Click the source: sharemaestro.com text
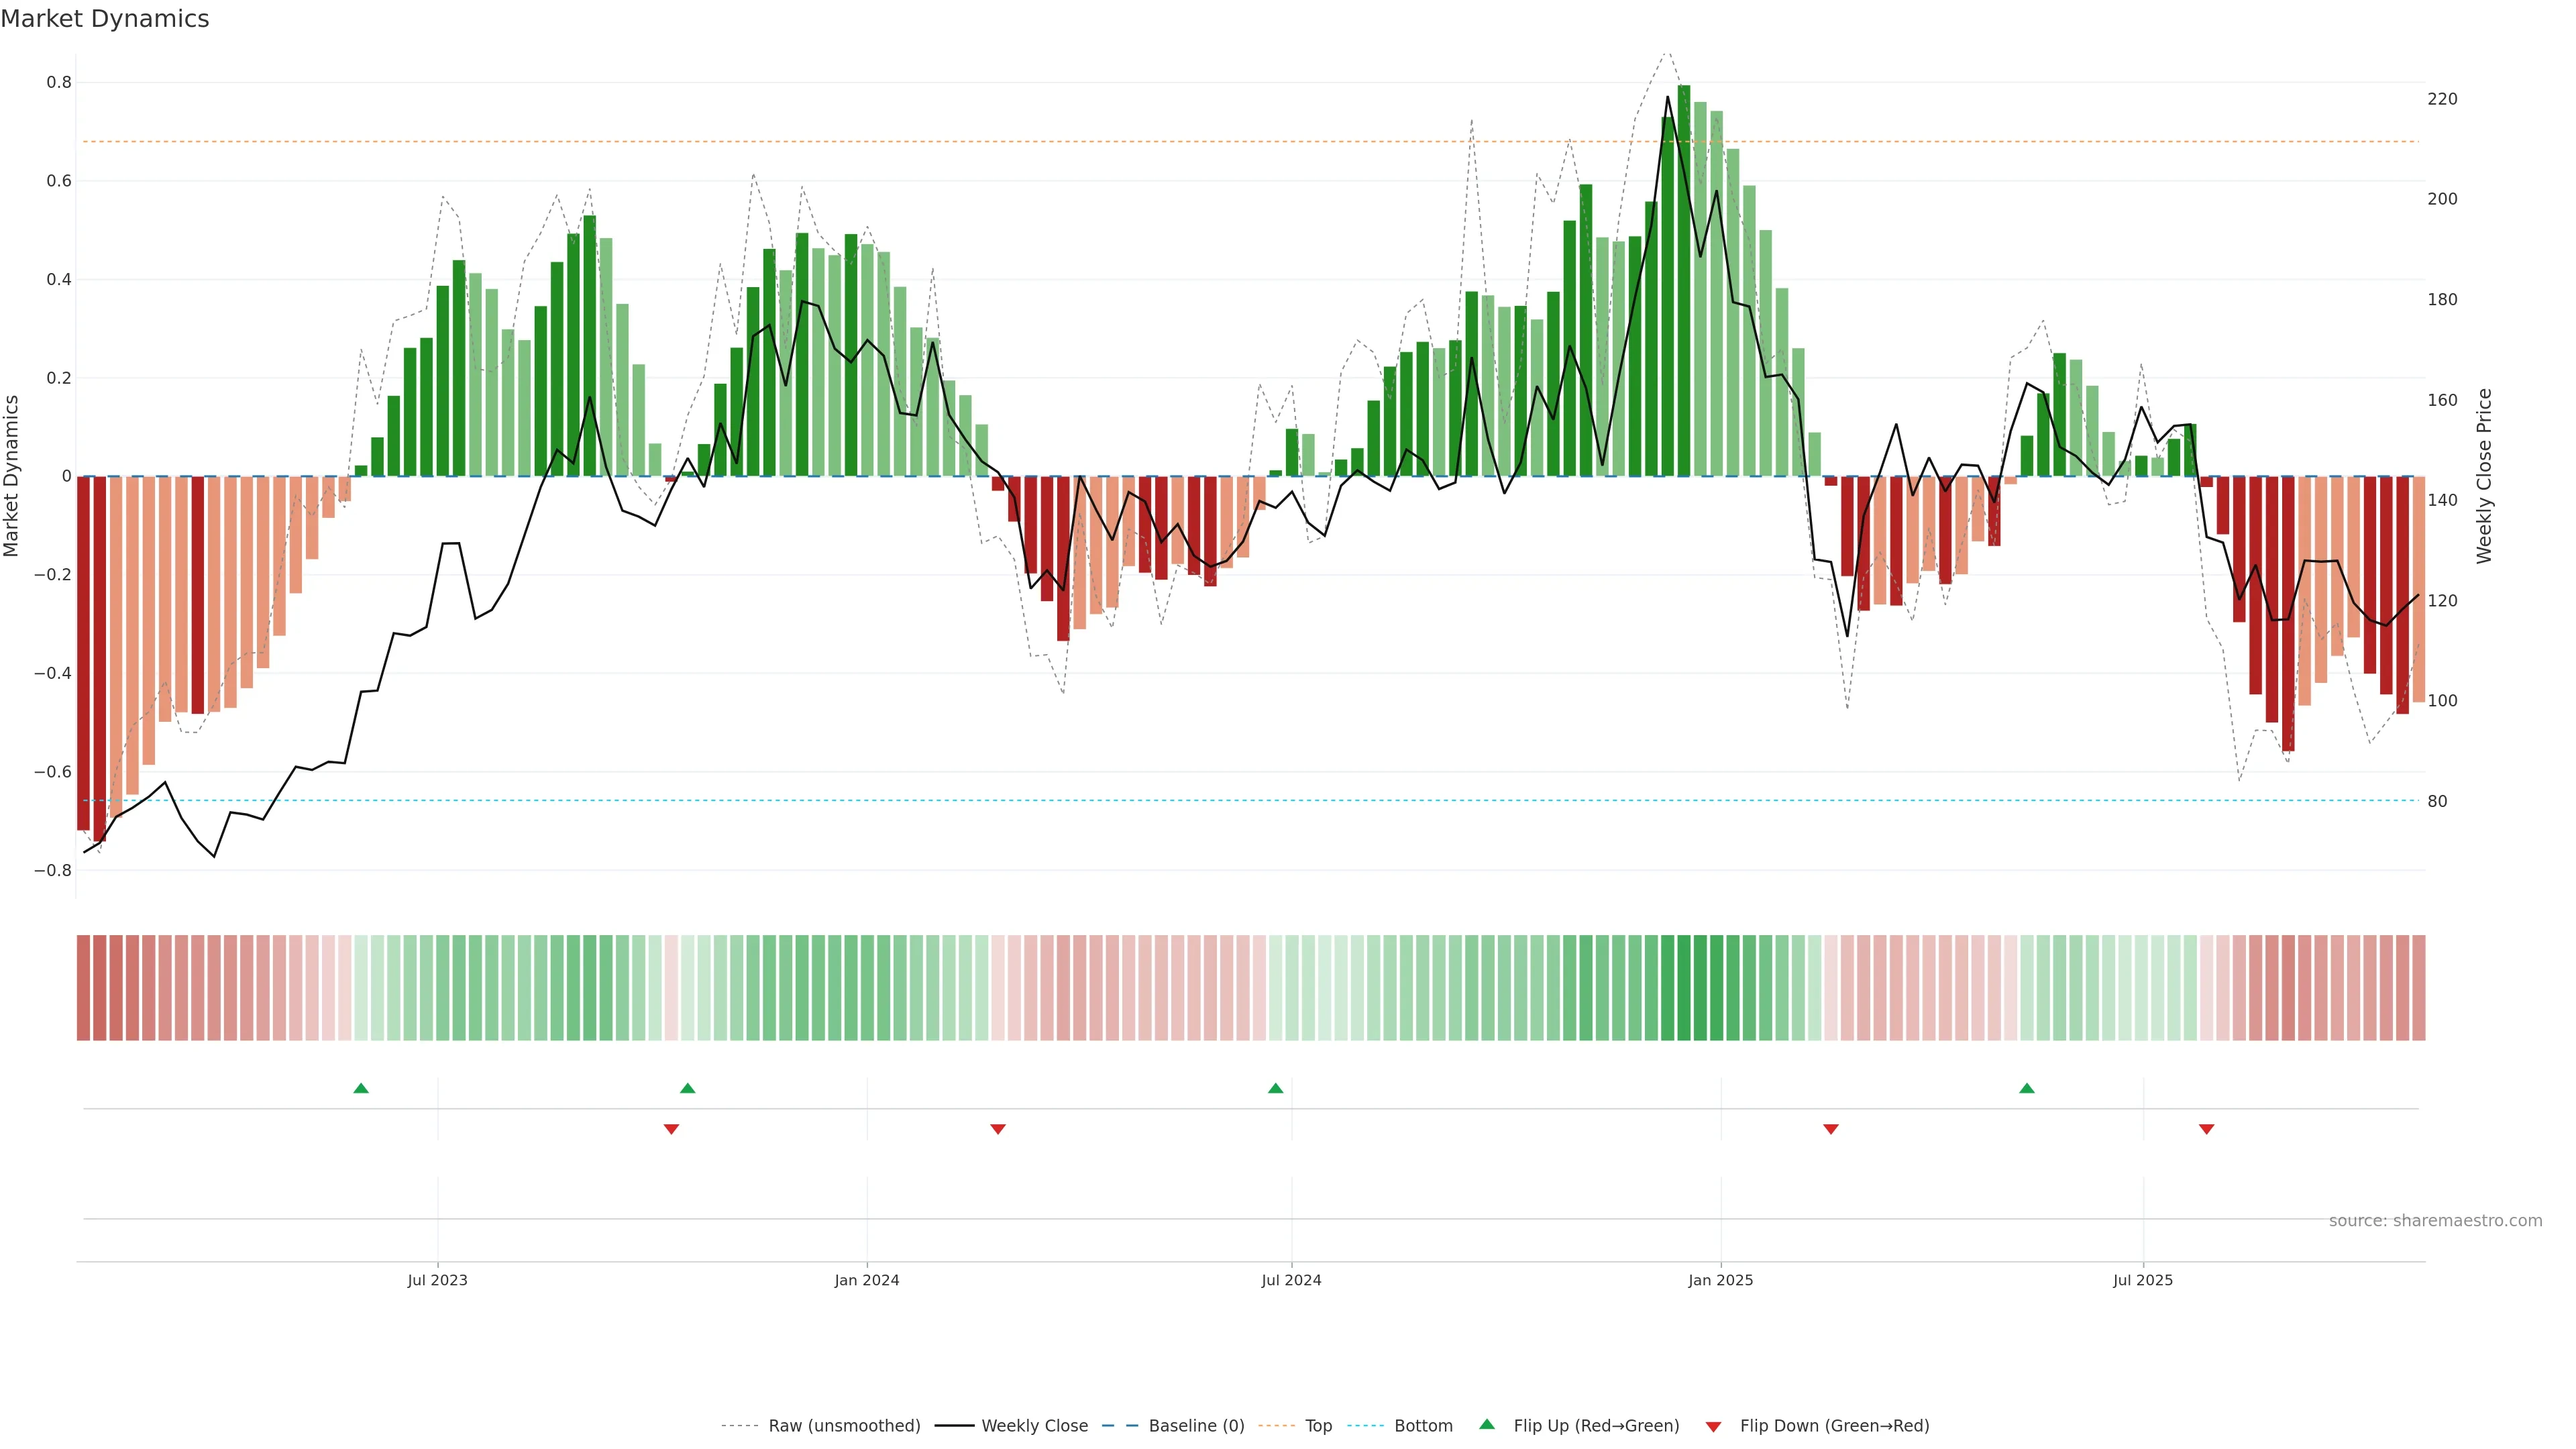2576x1449 pixels. point(2435,1221)
